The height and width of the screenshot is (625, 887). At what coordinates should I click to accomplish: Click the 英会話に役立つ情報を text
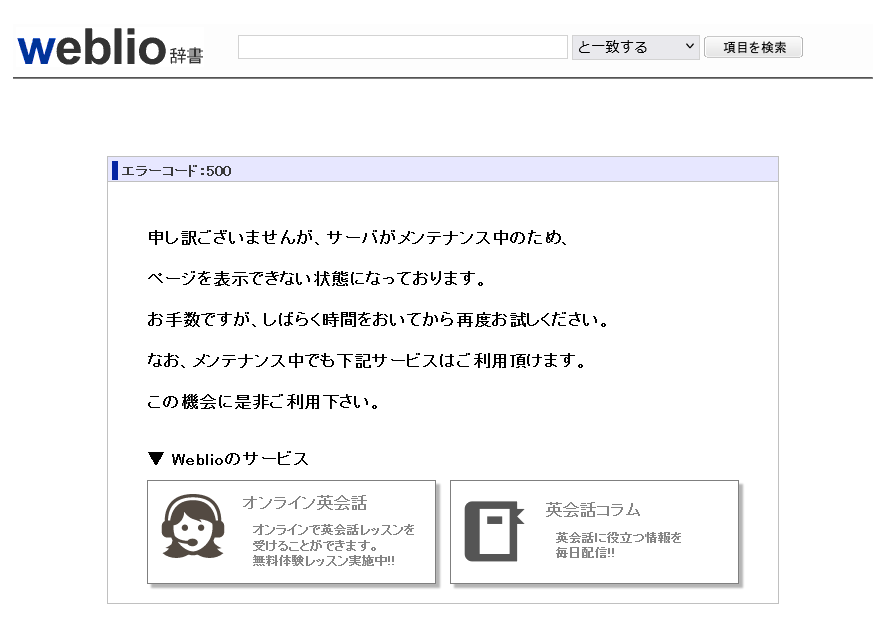pyautogui.click(x=618, y=537)
